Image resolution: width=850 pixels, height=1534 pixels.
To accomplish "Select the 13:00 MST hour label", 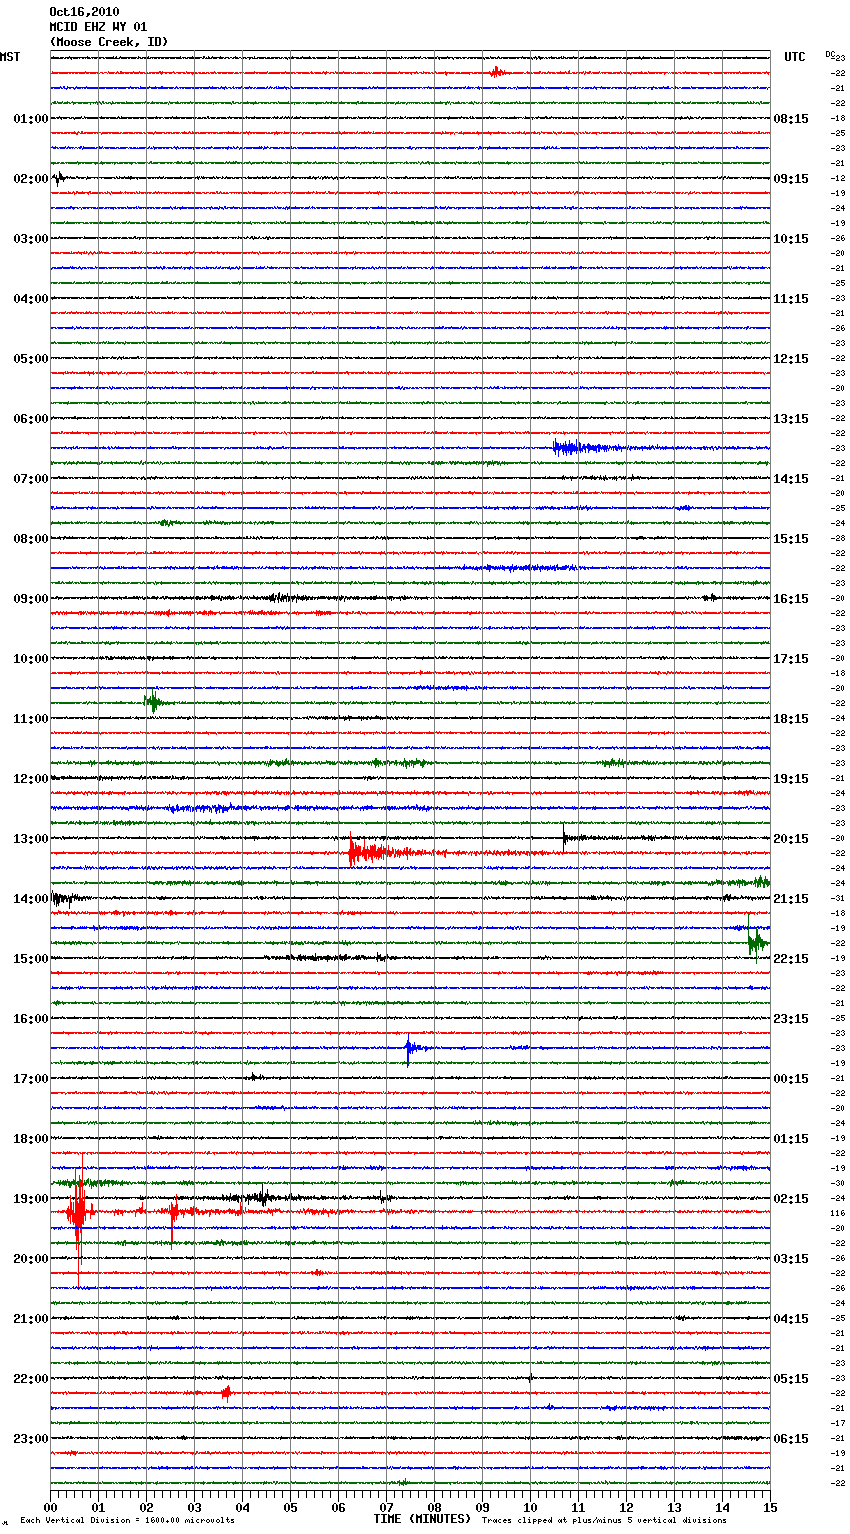I will (x=31, y=839).
